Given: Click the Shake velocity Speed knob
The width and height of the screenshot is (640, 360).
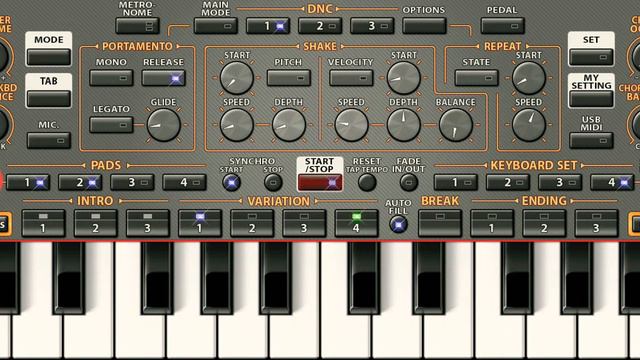Looking at the screenshot, I should (351, 125).
